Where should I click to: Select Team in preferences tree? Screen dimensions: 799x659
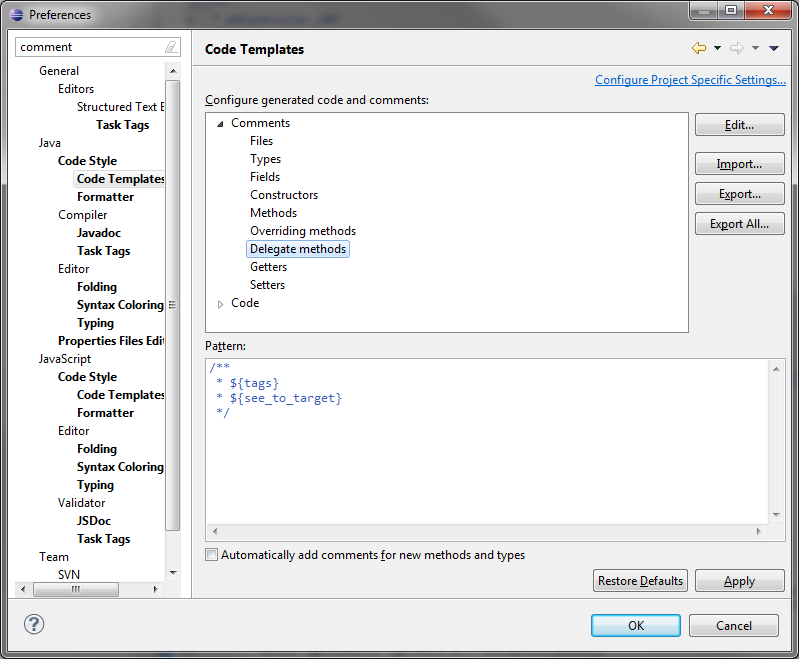[x=54, y=557]
